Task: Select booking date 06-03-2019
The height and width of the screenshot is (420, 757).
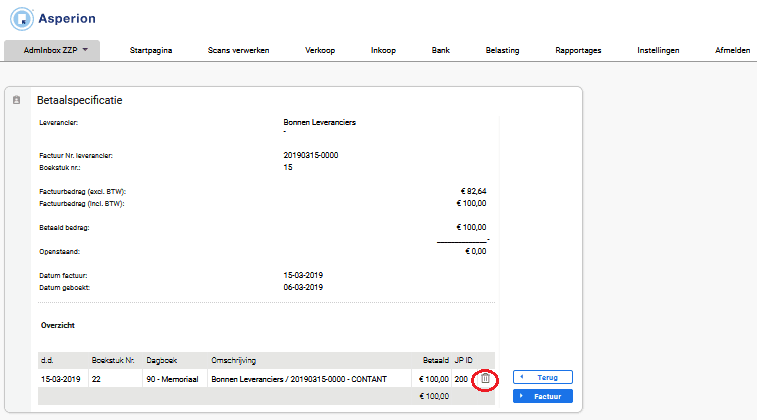Action: click(303, 287)
